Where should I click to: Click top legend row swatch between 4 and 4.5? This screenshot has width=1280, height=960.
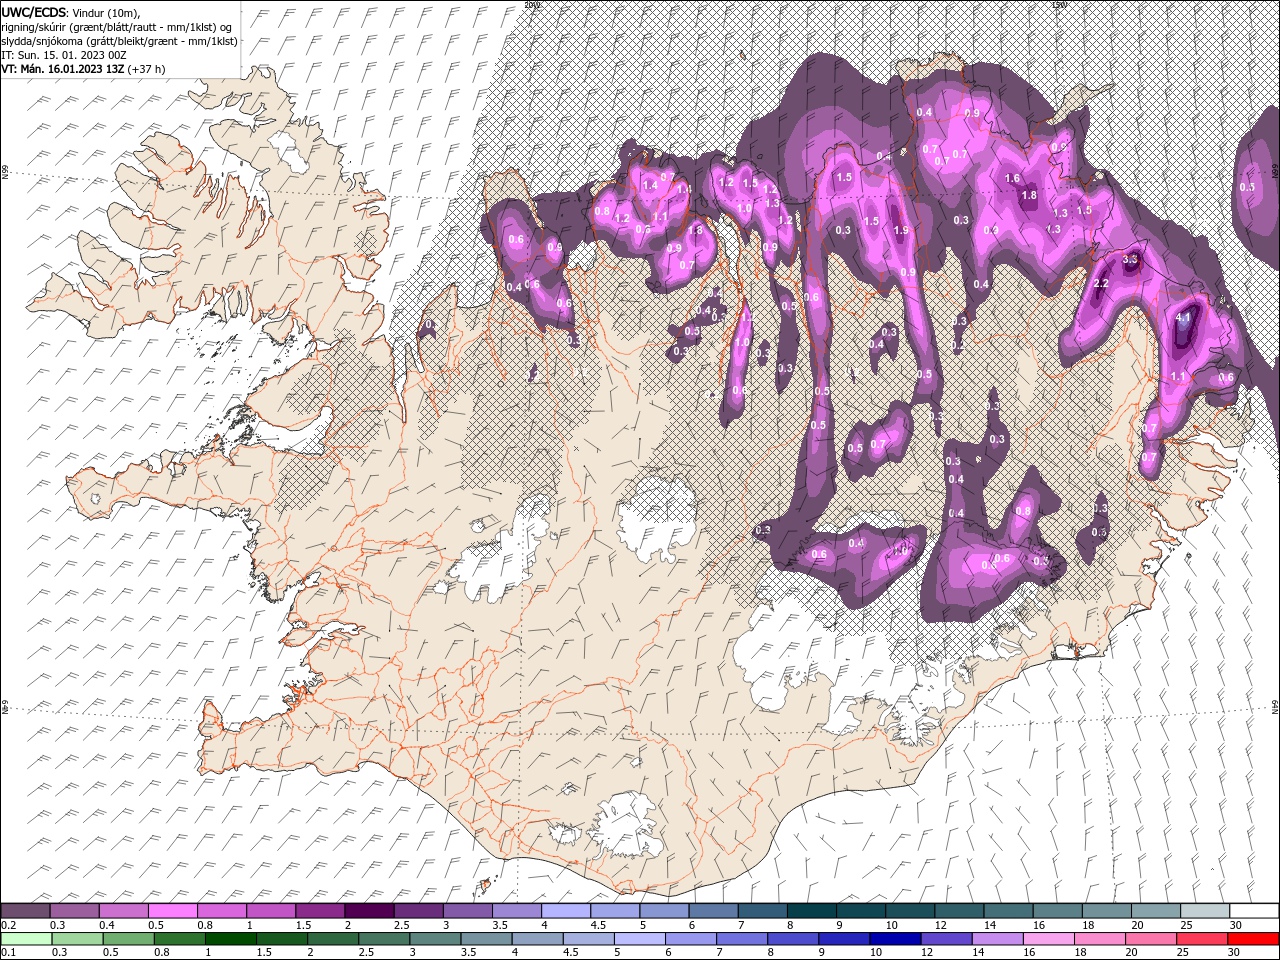[x=567, y=911]
